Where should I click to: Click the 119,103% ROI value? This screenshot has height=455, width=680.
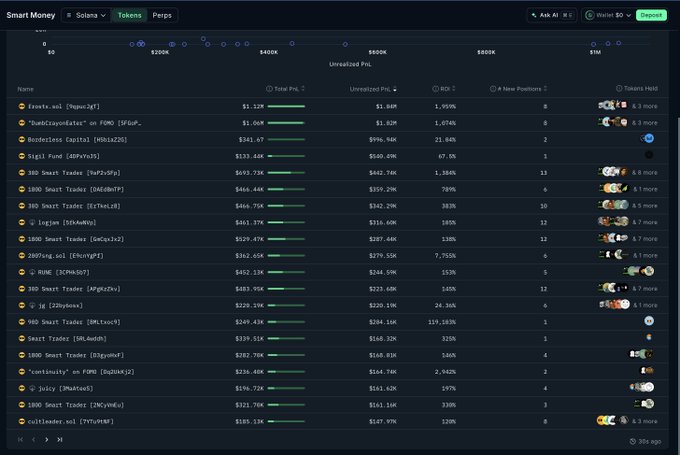pos(442,322)
